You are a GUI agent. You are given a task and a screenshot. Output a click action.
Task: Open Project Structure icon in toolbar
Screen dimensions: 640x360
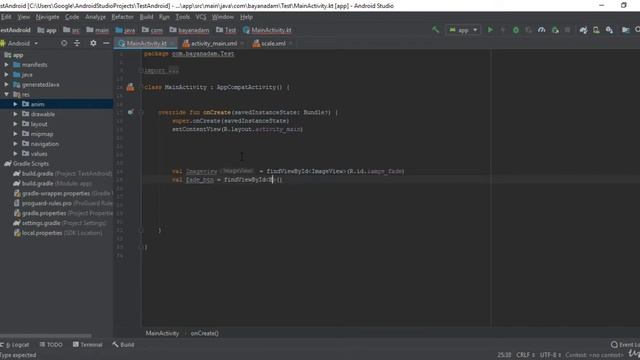(625, 30)
